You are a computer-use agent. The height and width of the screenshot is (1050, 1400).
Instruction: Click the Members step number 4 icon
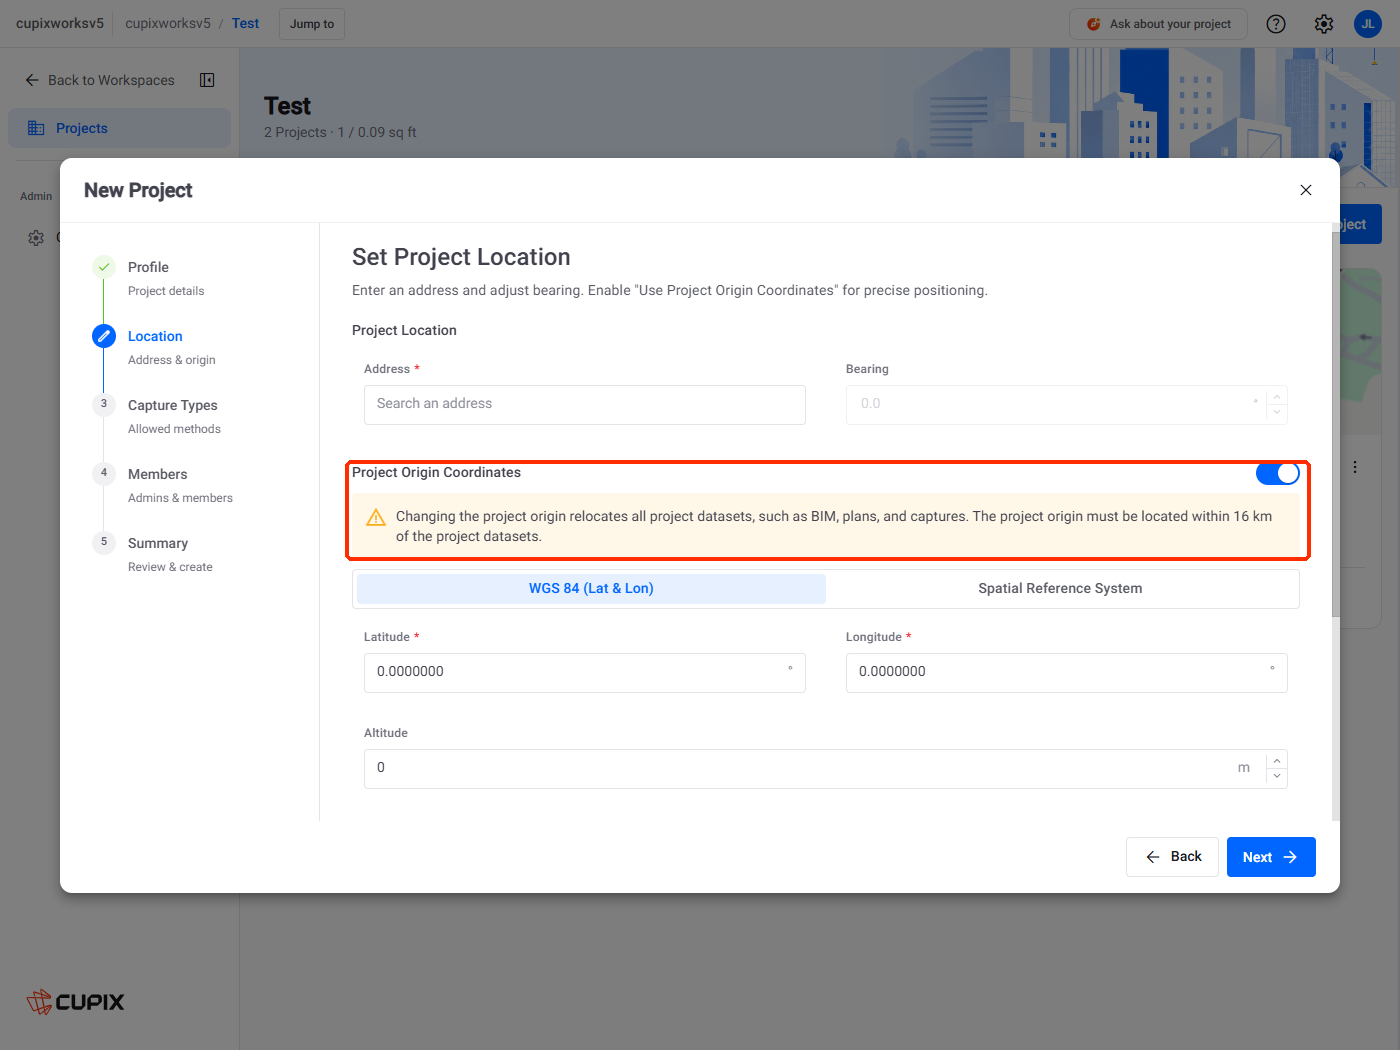[x=104, y=473]
